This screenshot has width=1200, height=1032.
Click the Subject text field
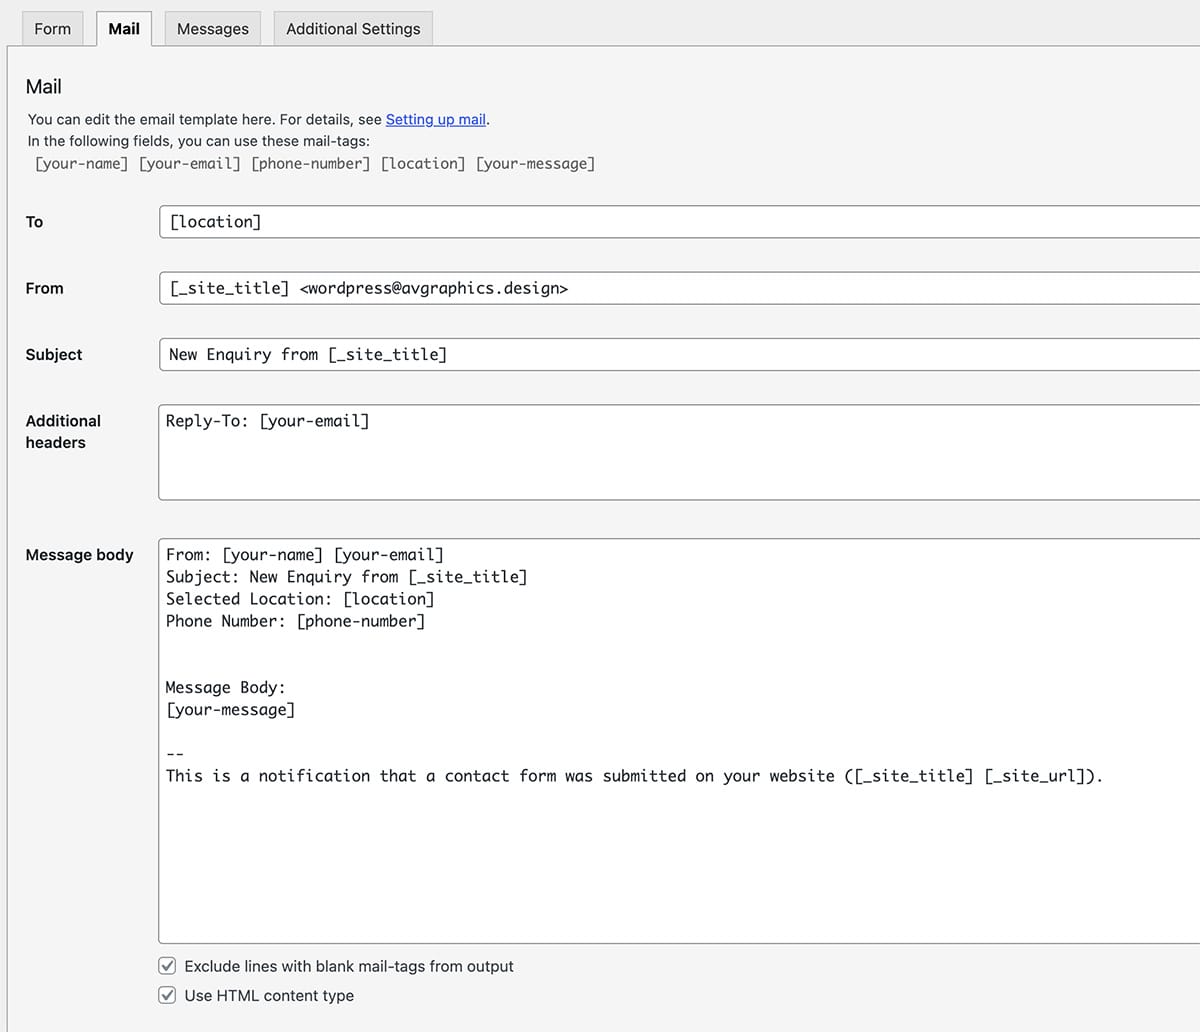[678, 354]
